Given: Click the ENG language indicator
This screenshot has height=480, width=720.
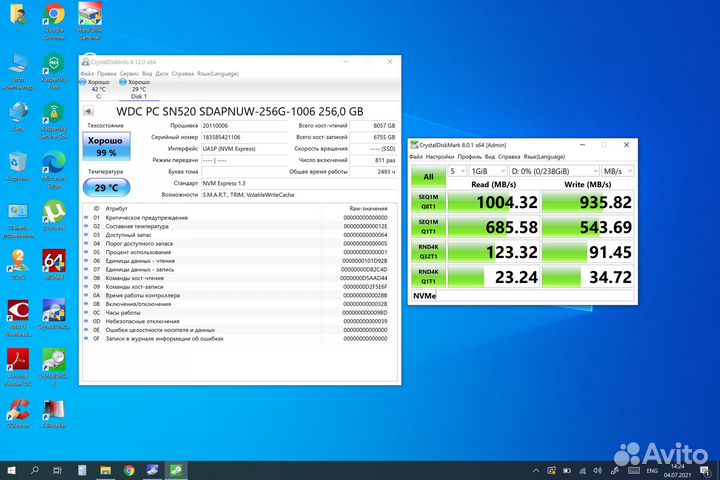Looking at the screenshot, I should point(652,471).
